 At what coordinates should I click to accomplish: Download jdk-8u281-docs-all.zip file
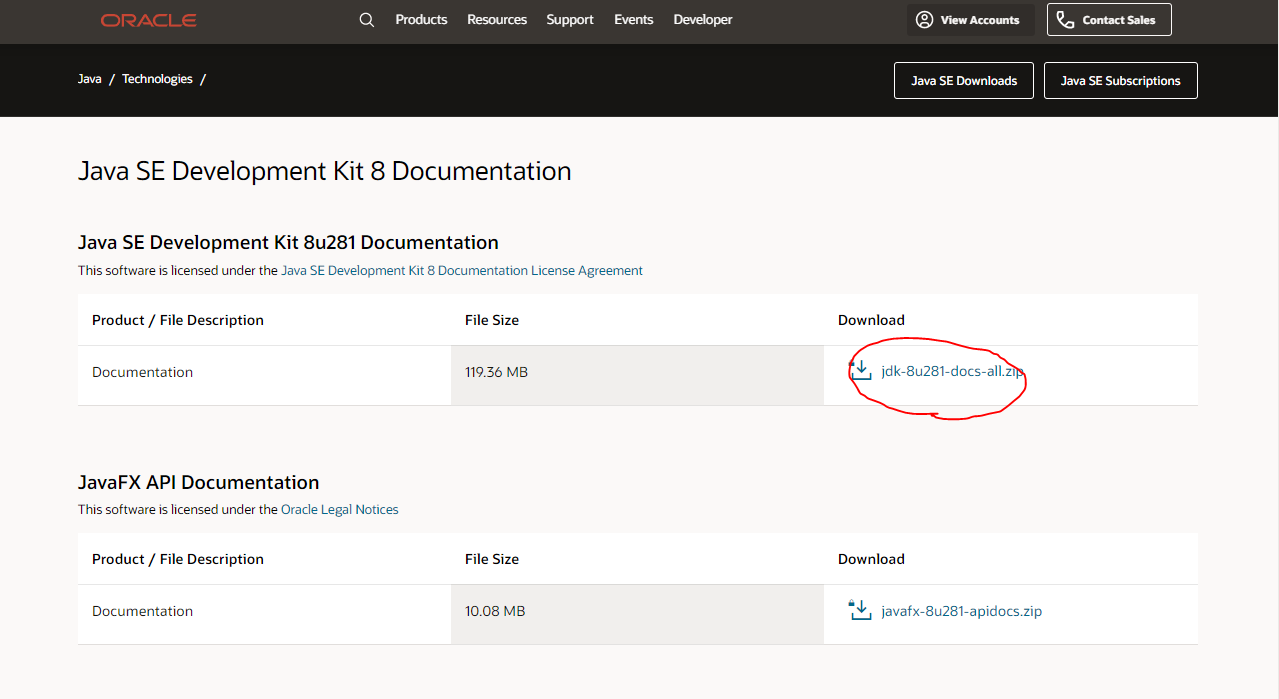point(952,372)
